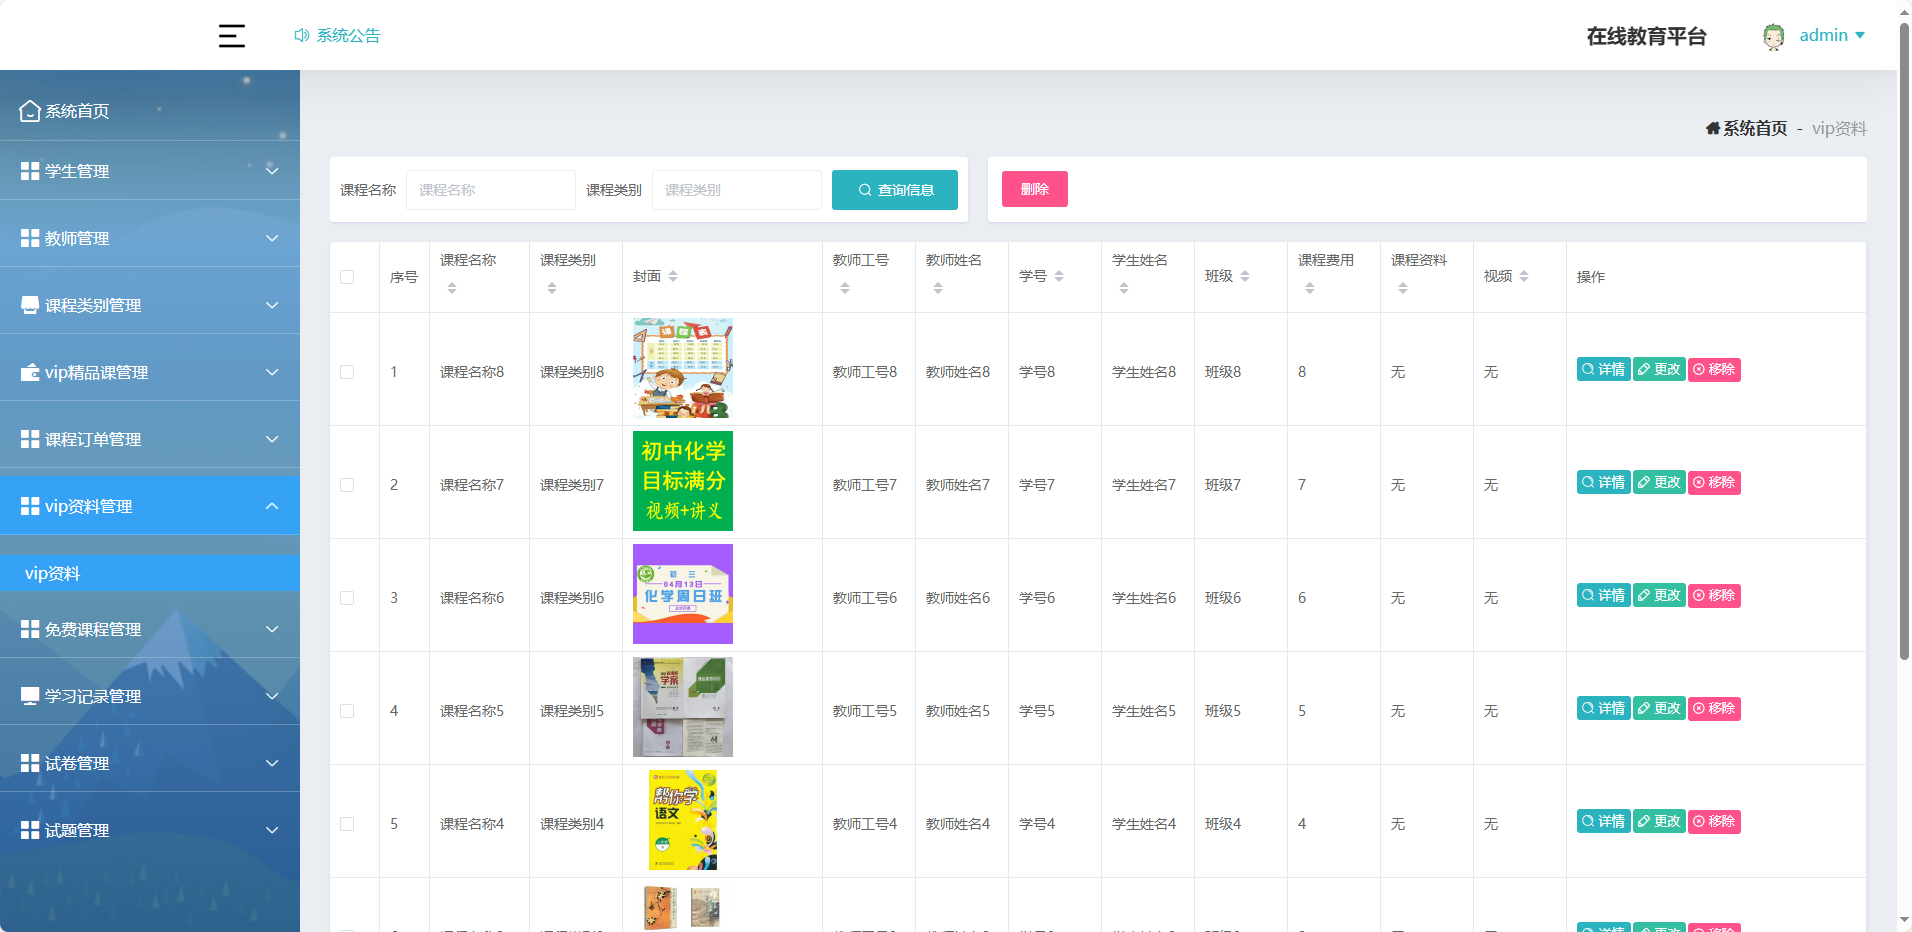
Task: Expand the 学生管理 menu chevron
Action: [x=272, y=170]
